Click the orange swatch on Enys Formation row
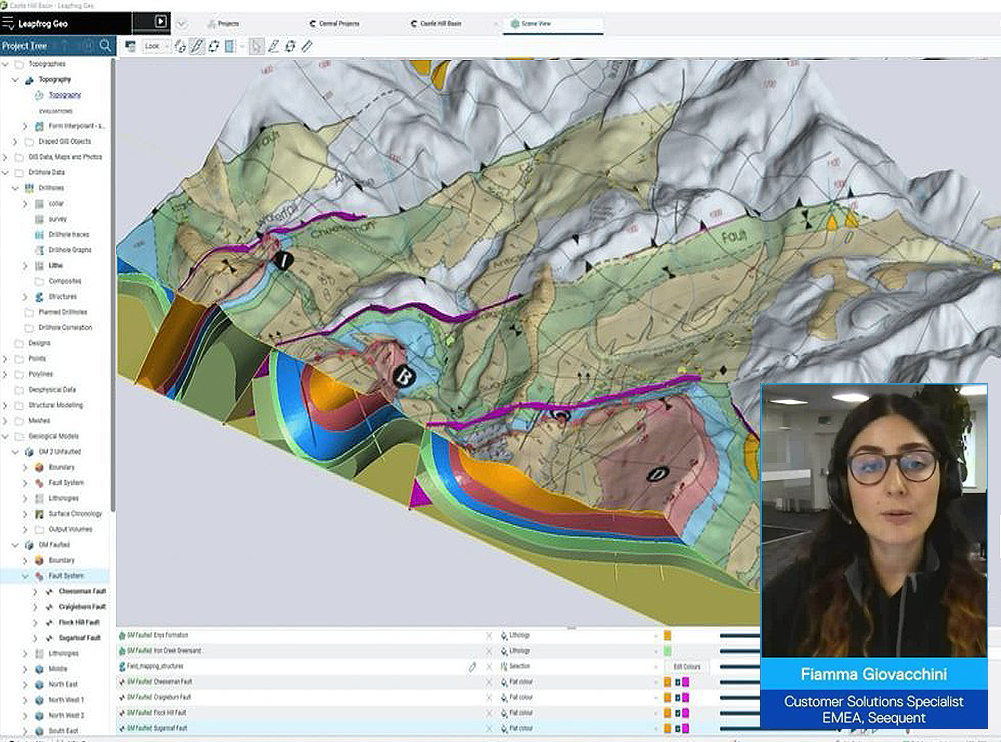1001x742 pixels. point(667,635)
